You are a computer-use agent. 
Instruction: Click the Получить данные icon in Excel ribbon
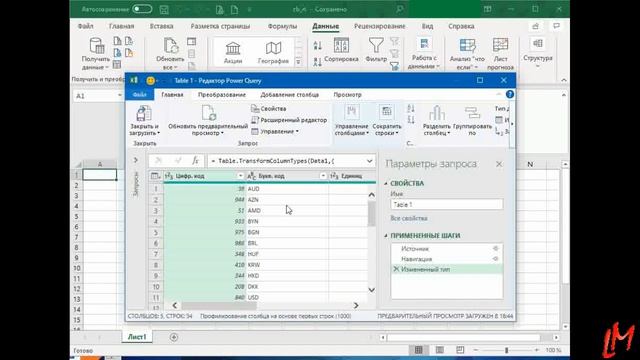pyautogui.click(x=97, y=46)
